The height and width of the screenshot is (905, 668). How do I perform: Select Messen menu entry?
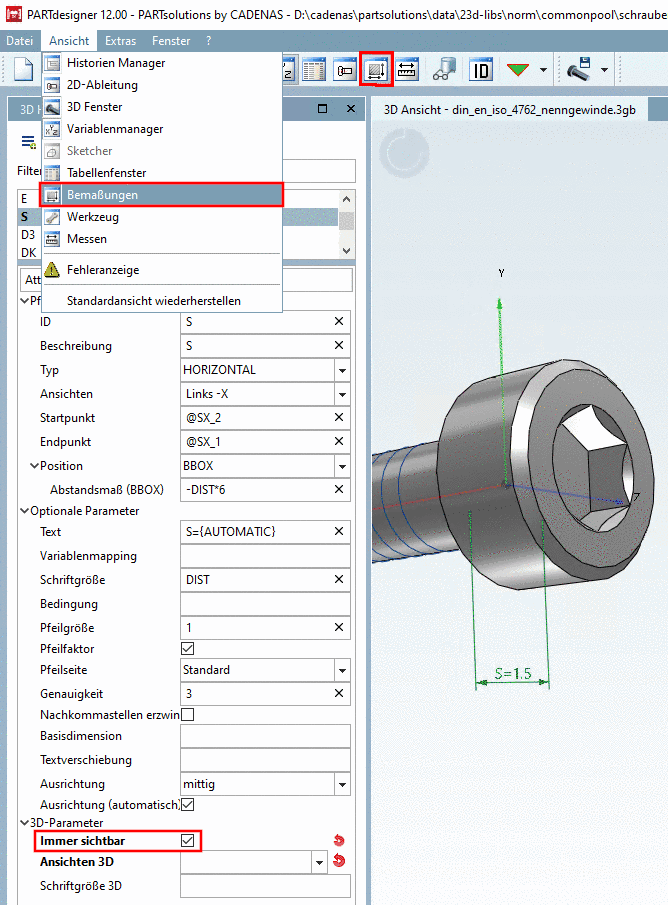click(162, 239)
